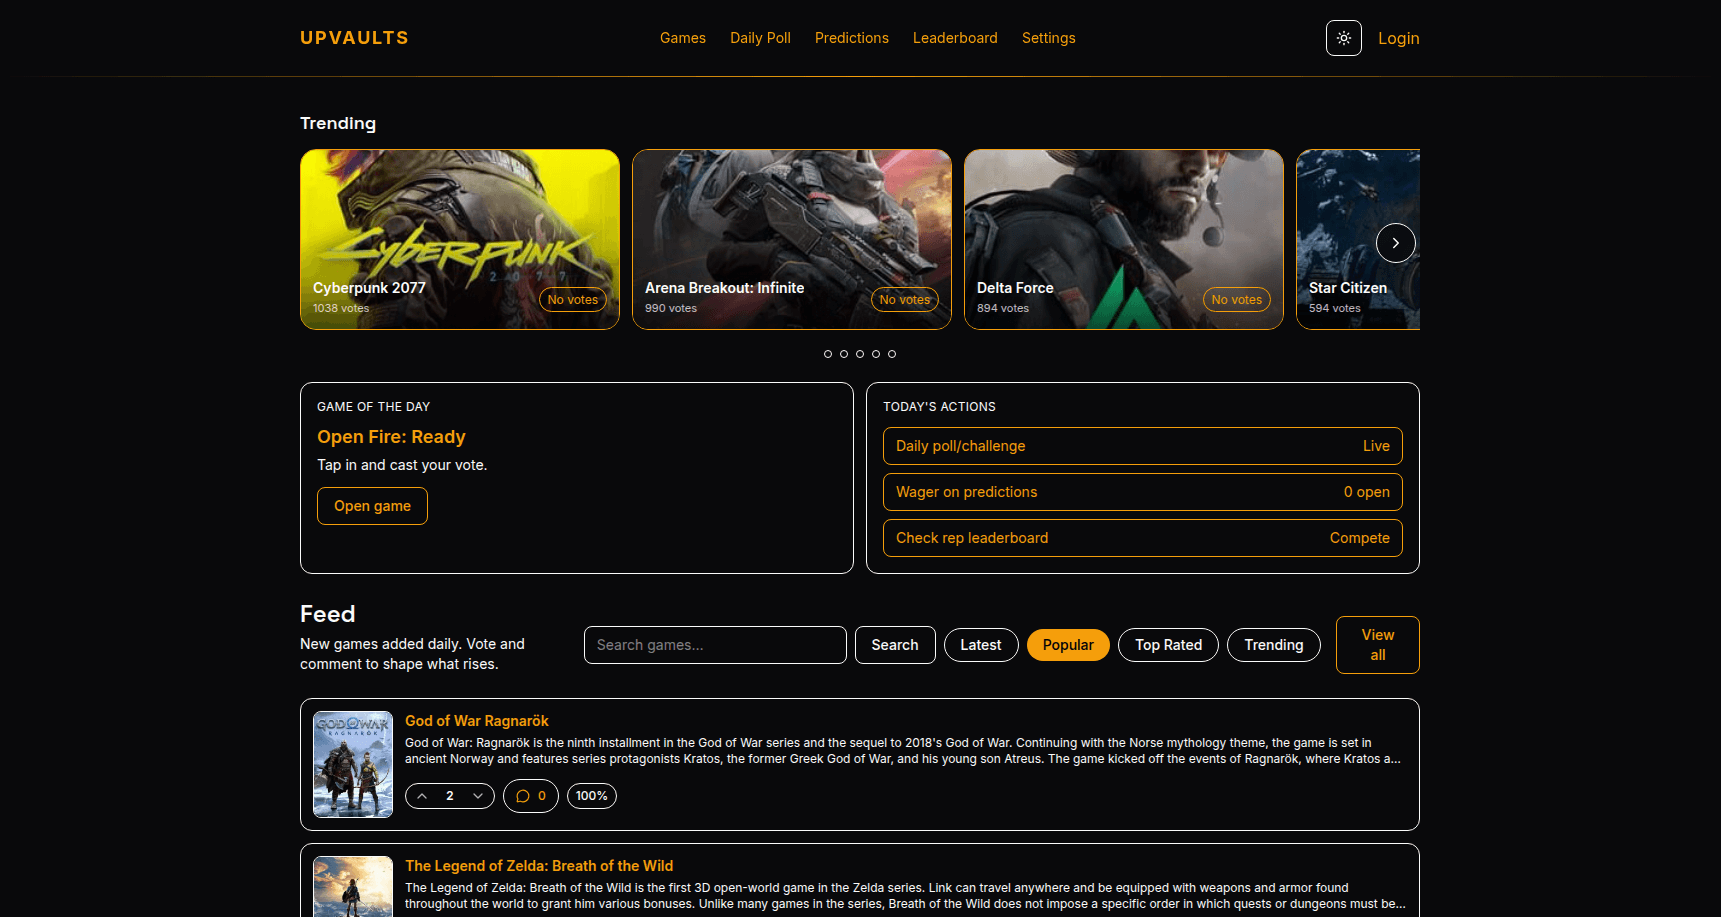Open God of War Ragnarök cover thumbnail
This screenshot has height=917, width=1721.
coord(352,764)
